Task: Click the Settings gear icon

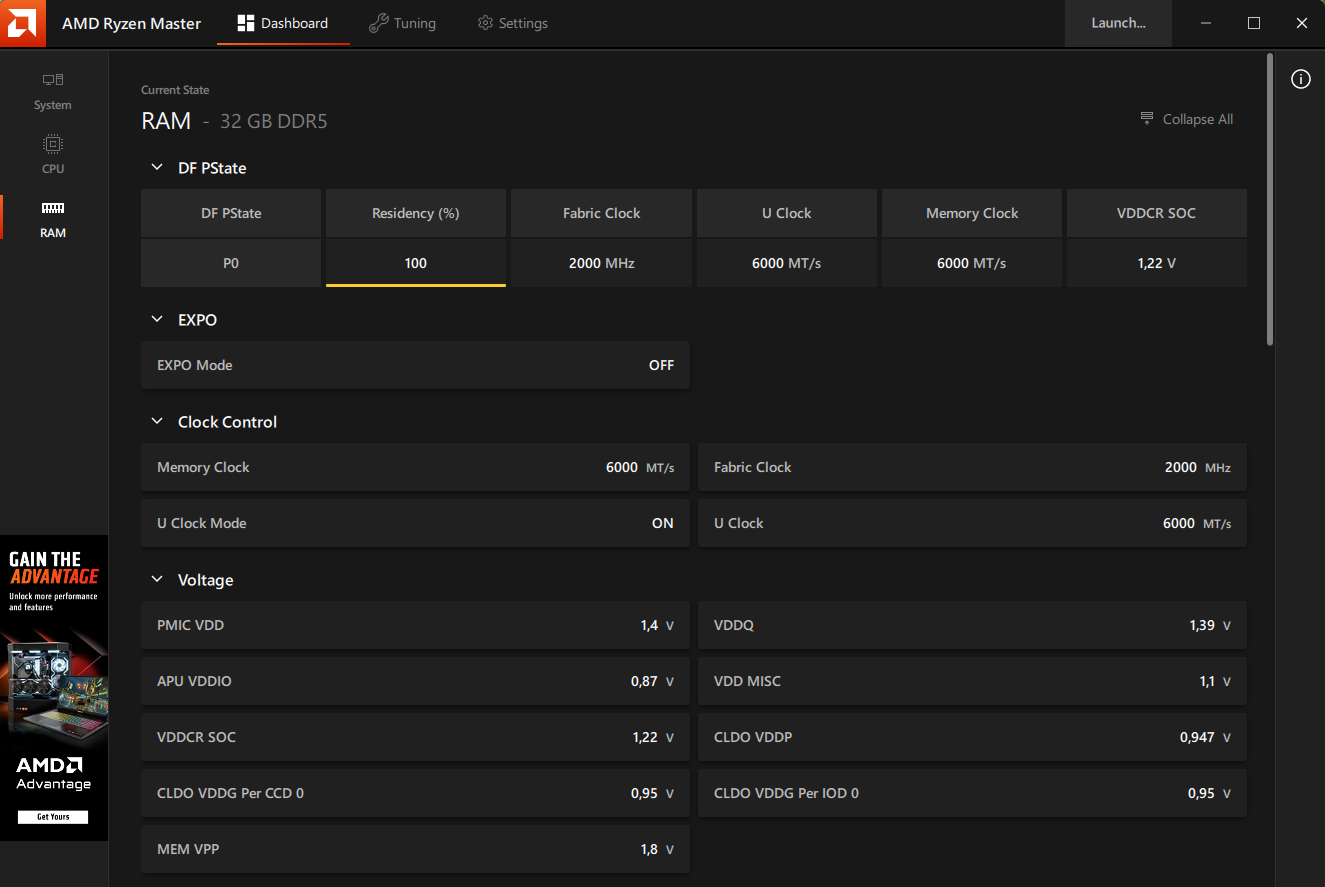Action: pyautogui.click(x=485, y=23)
